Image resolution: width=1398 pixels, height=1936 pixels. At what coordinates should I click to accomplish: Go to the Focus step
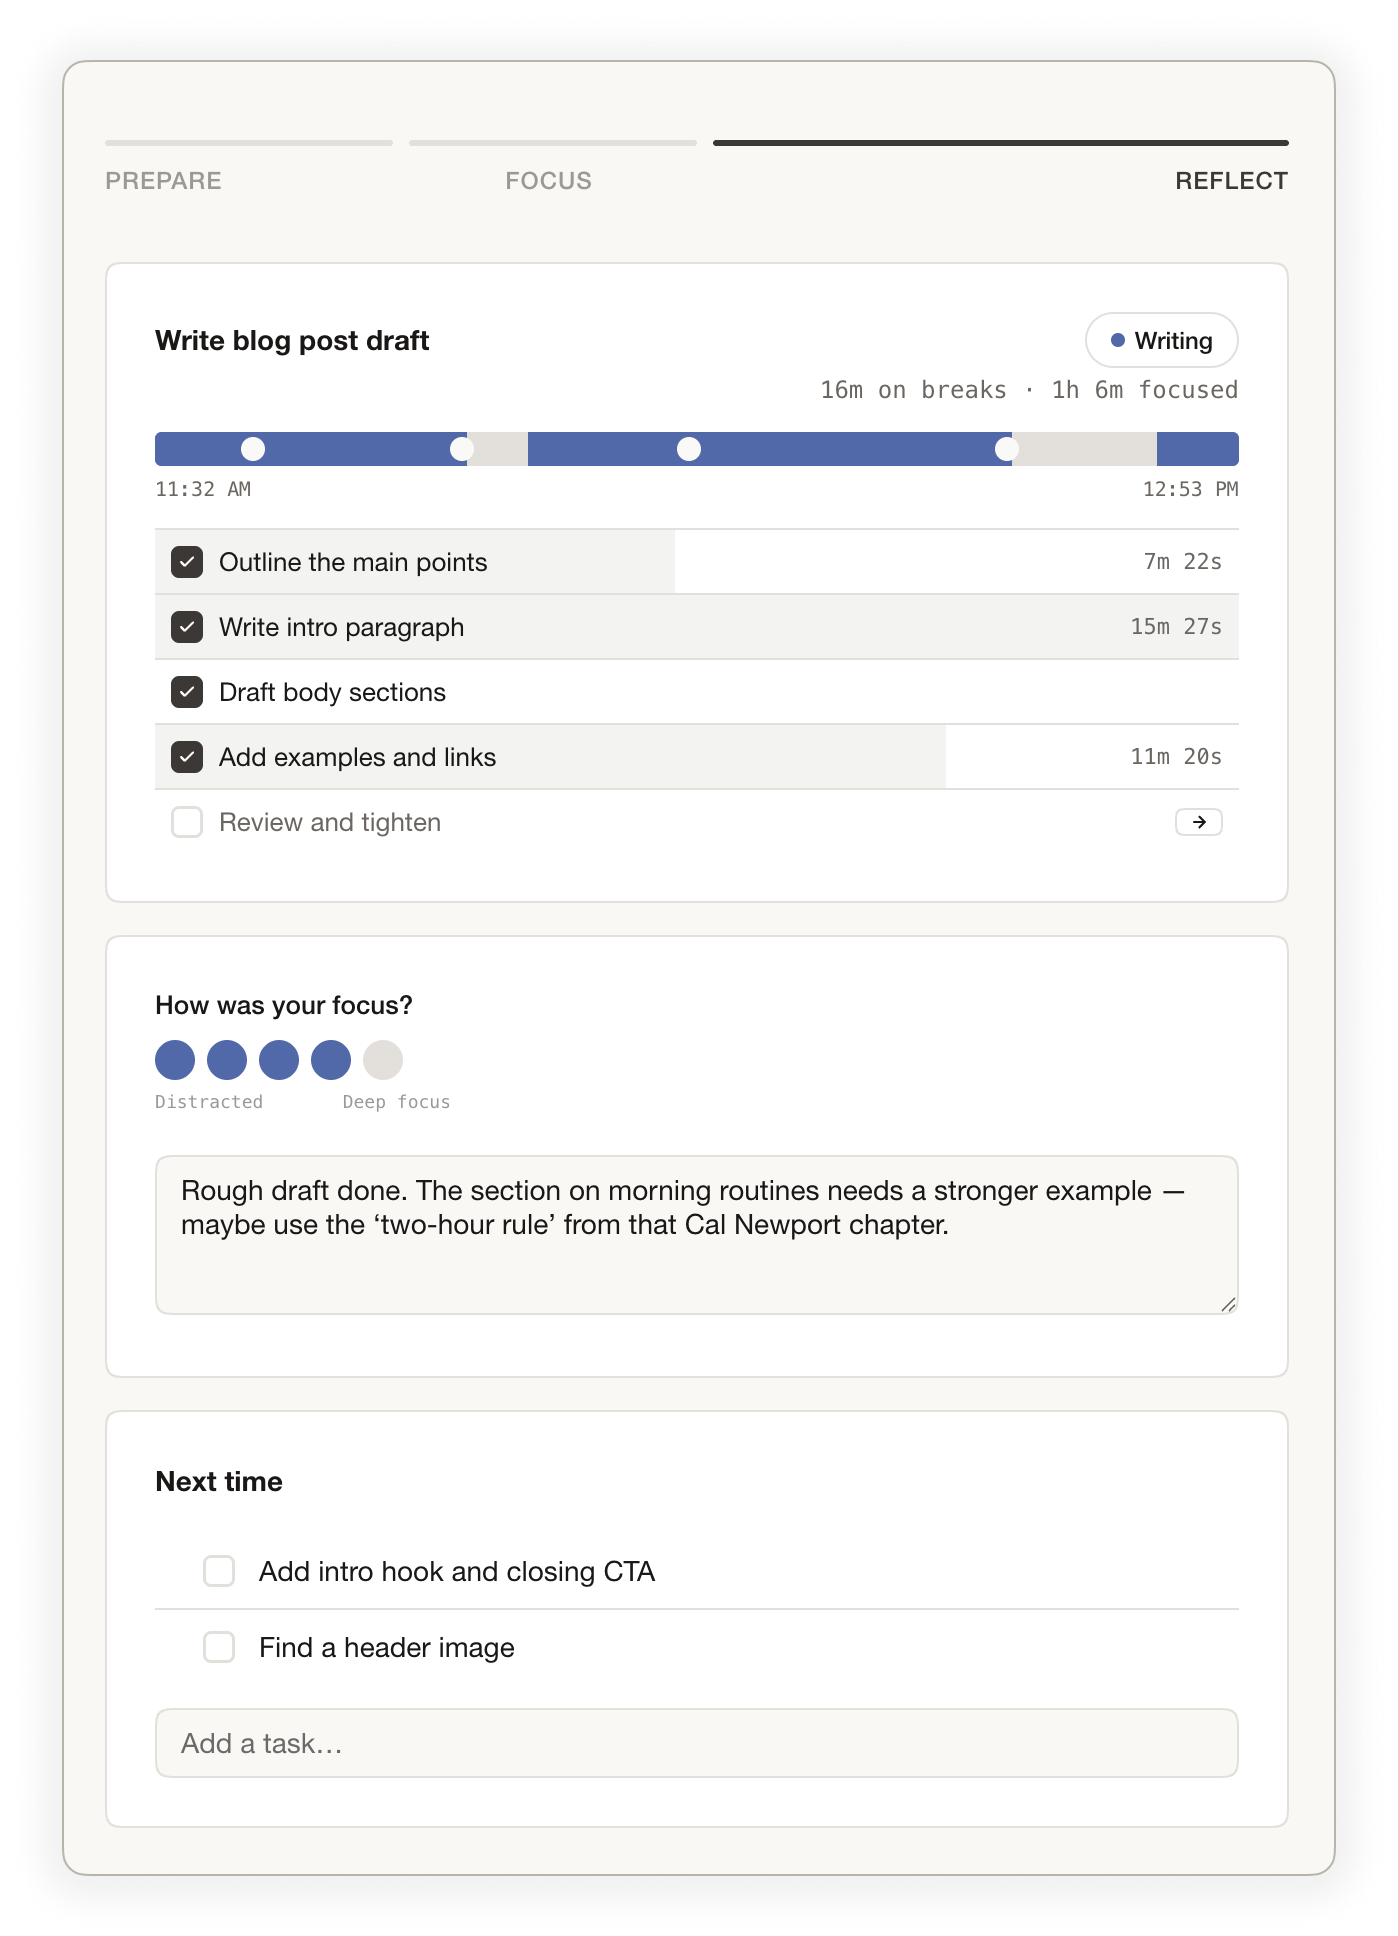click(548, 180)
